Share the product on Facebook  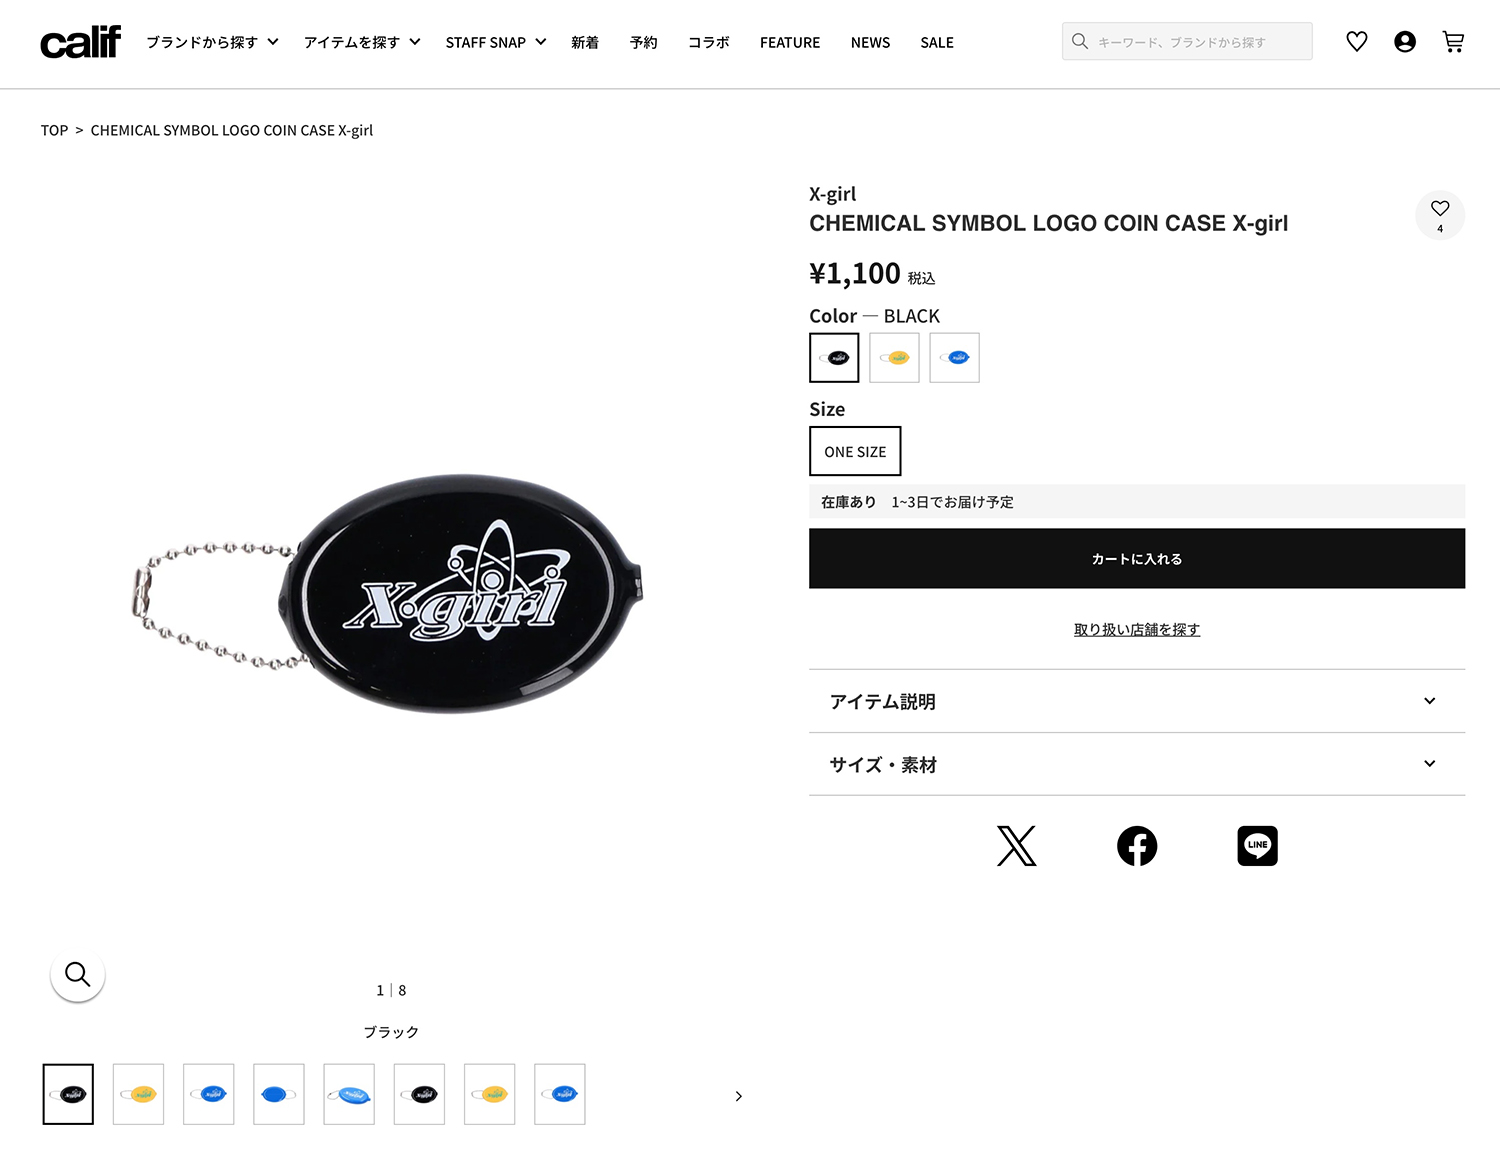(x=1136, y=845)
